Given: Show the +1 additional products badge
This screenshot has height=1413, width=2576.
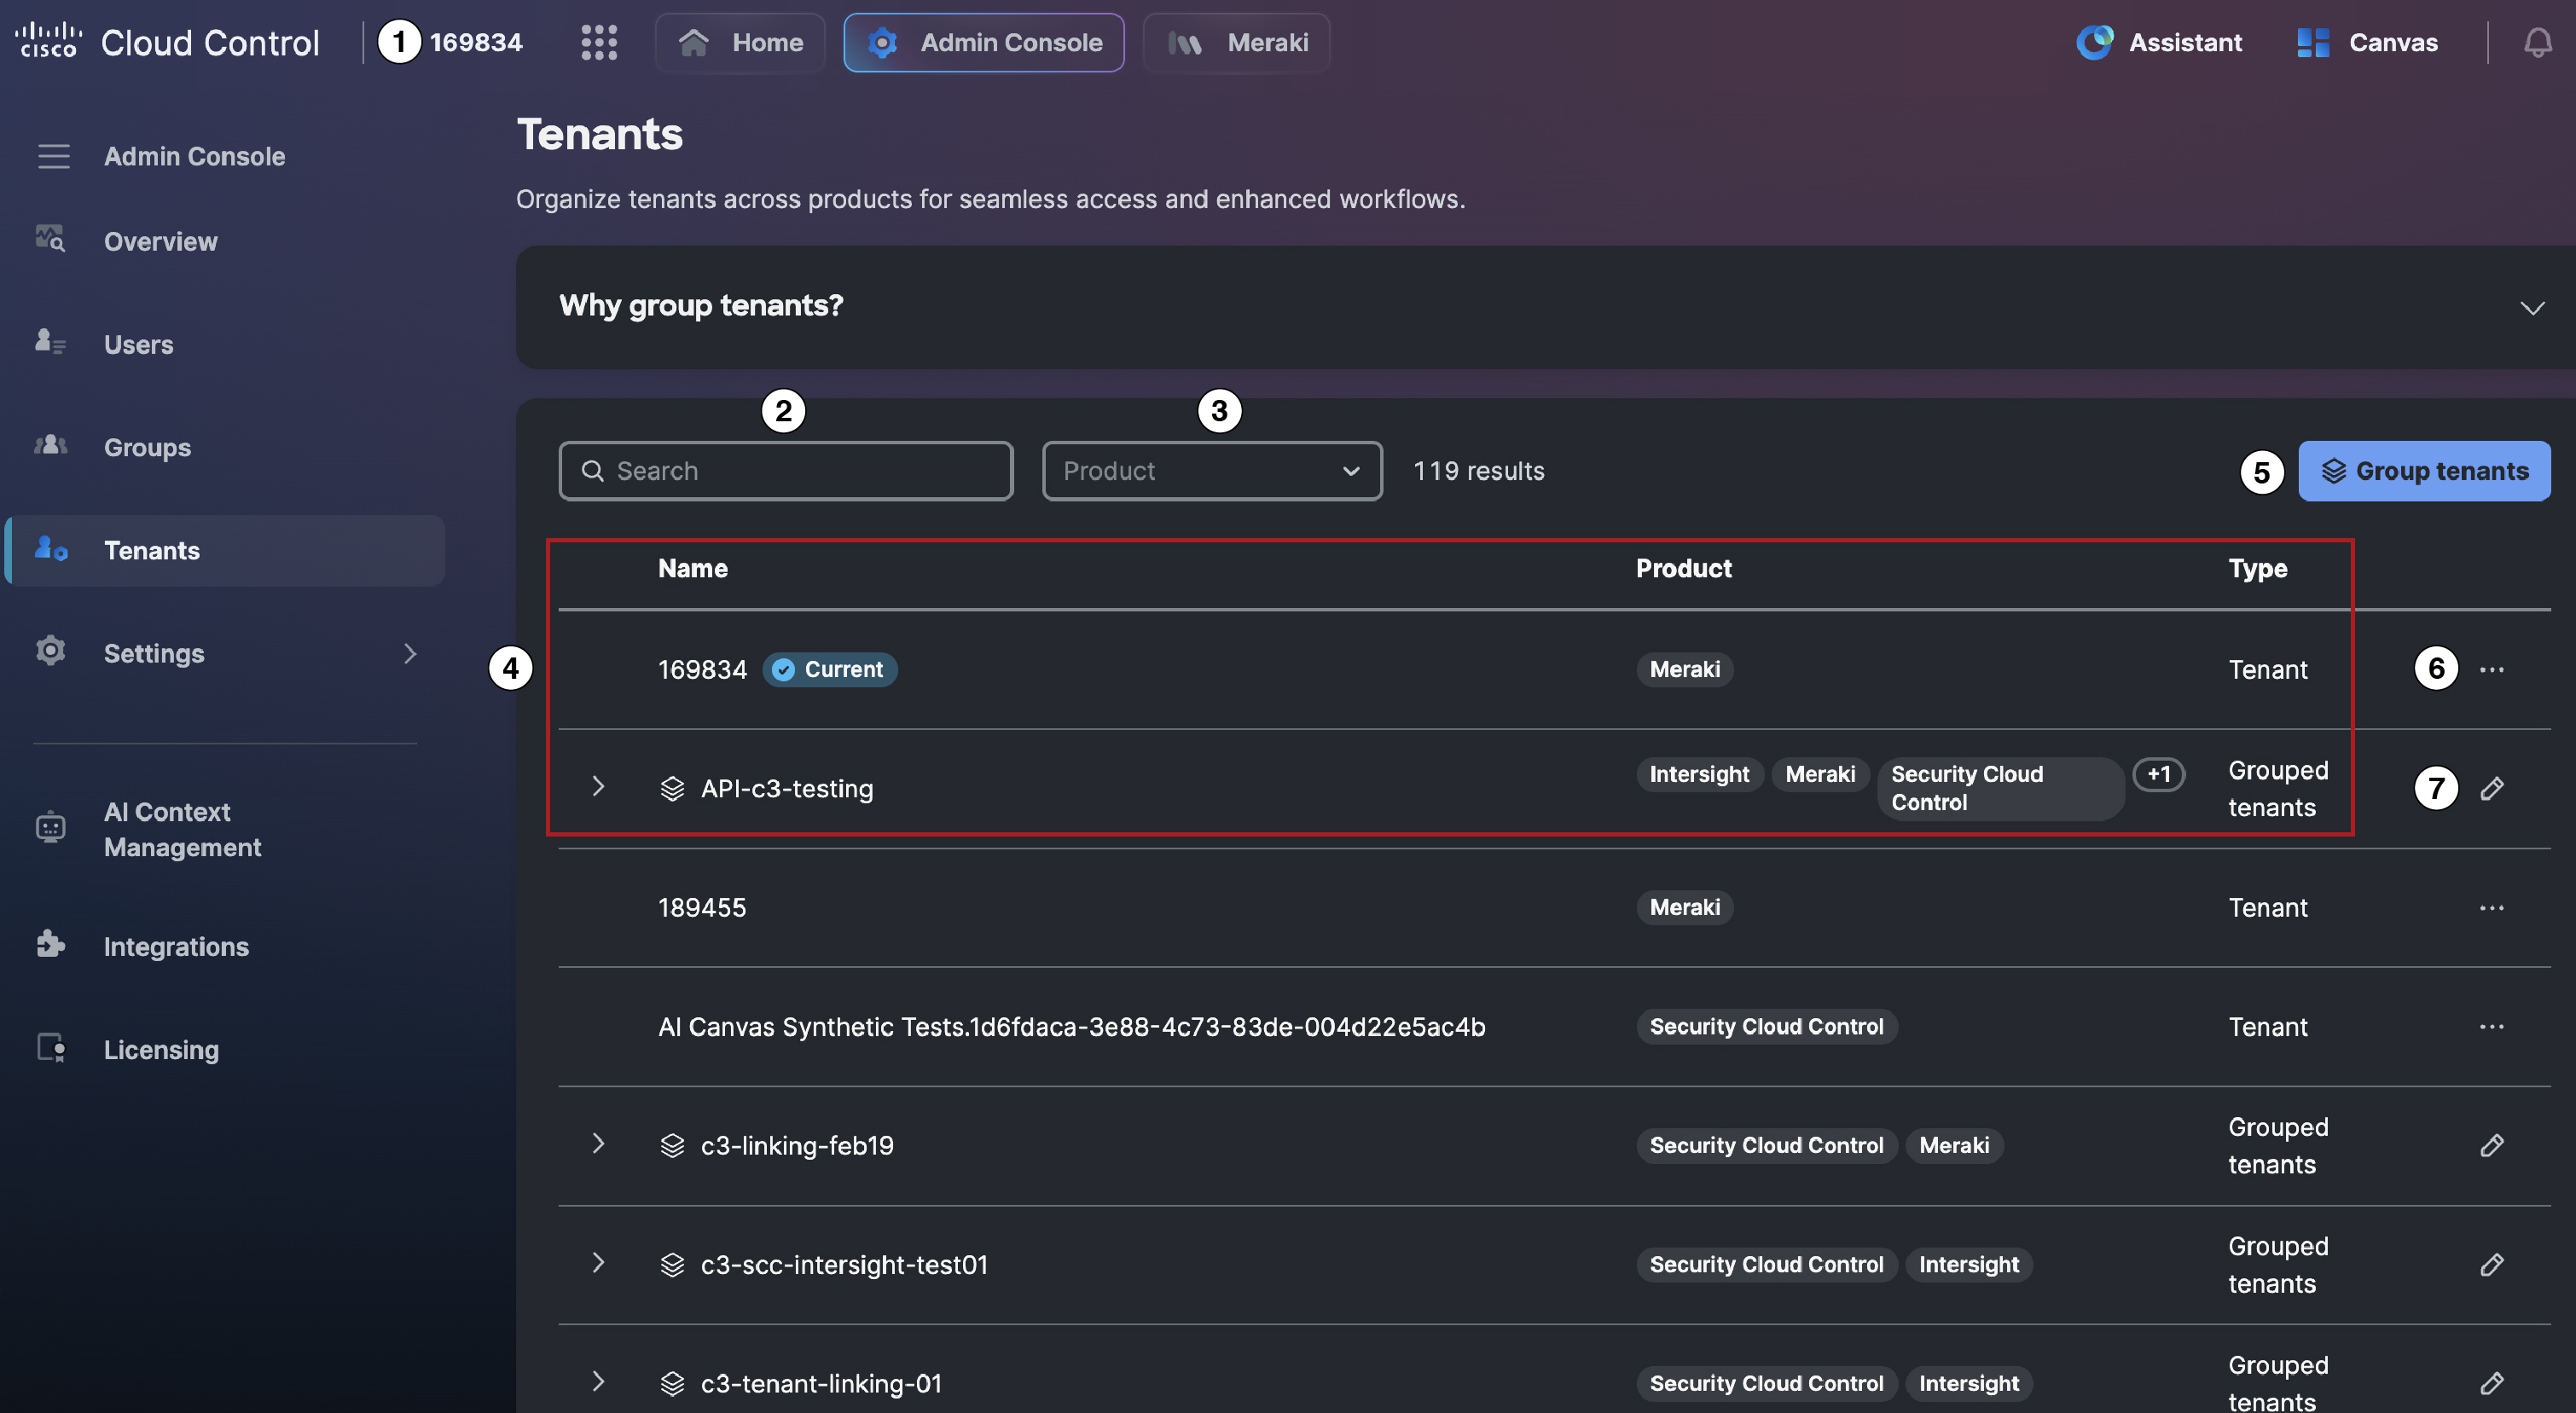Looking at the screenshot, I should tap(2158, 774).
